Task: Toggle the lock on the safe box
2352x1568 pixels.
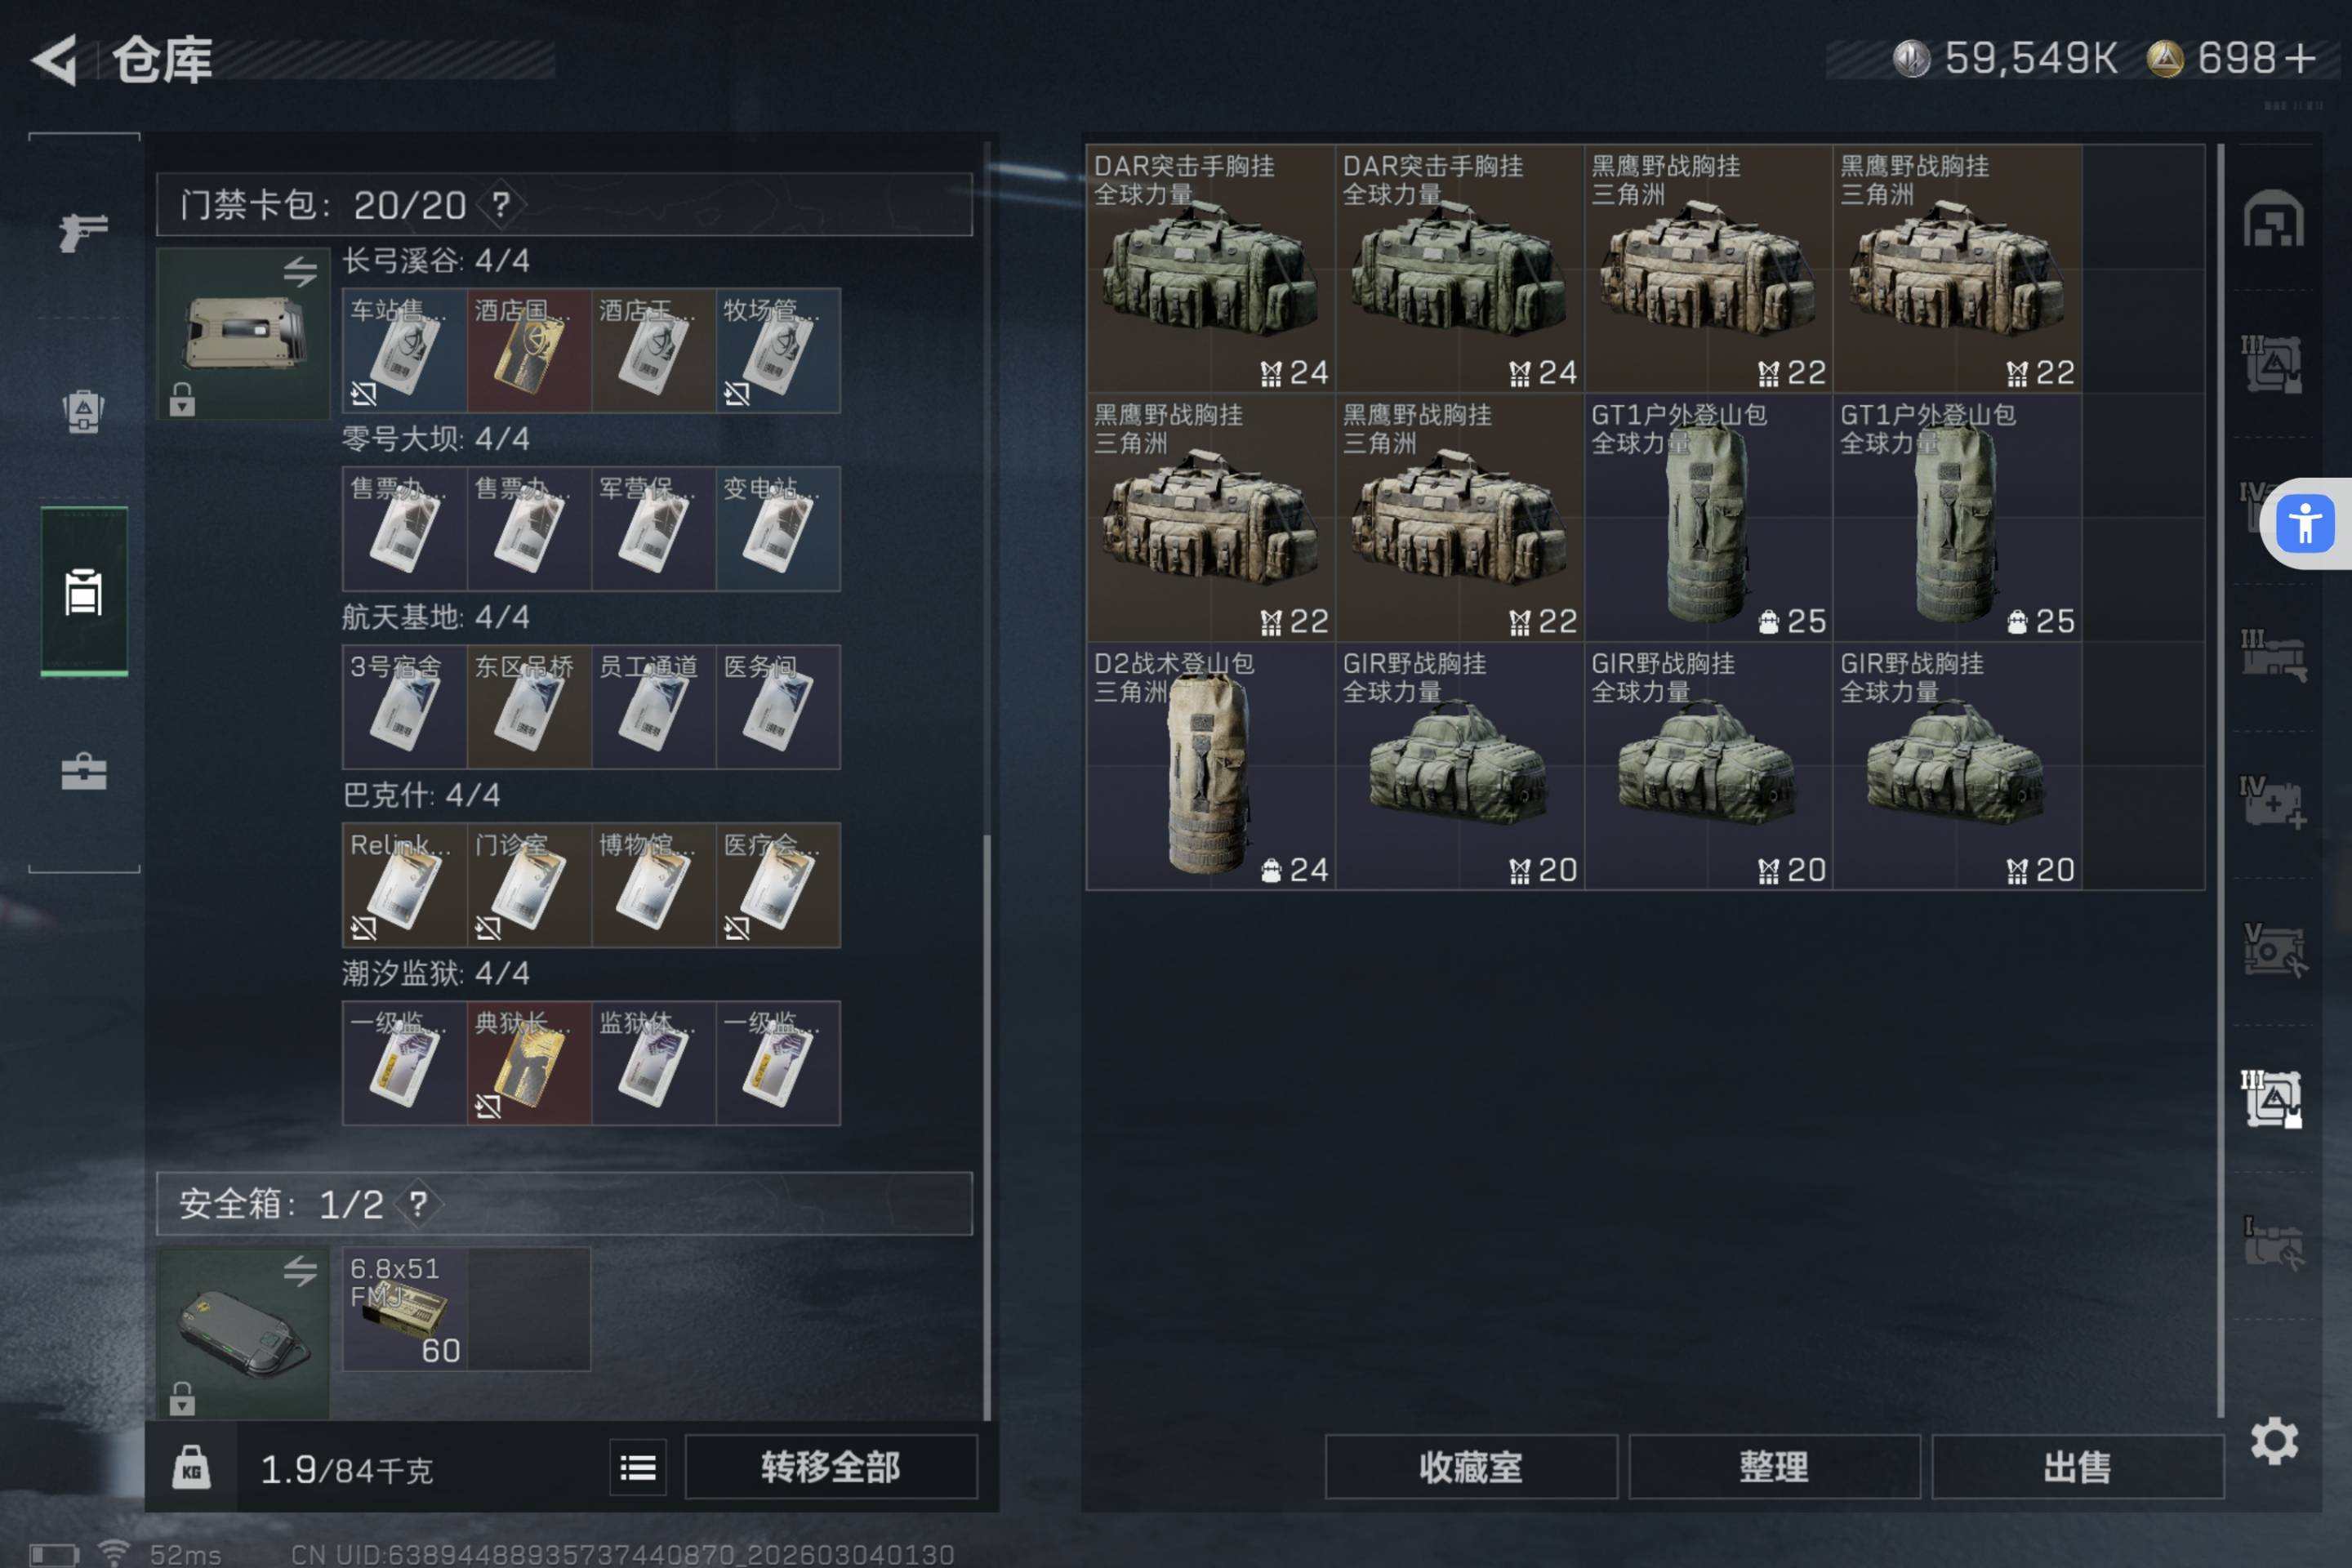Action: (182, 1398)
